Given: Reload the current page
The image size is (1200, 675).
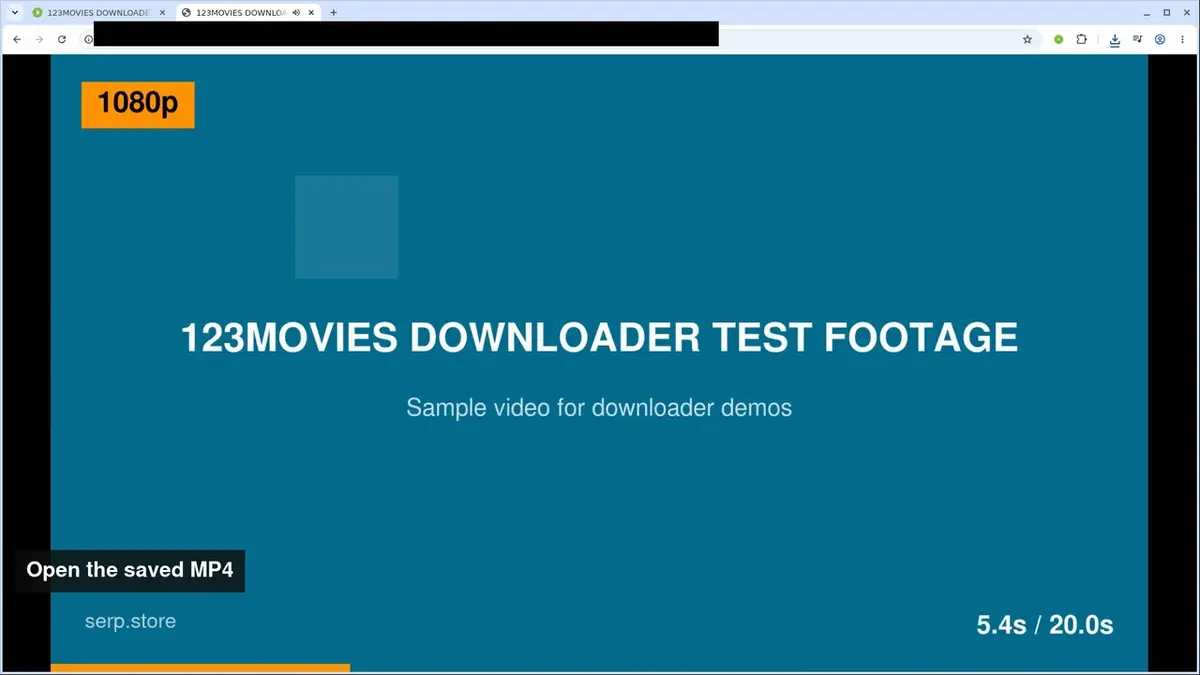Looking at the screenshot, I should (x=62, y=39).
